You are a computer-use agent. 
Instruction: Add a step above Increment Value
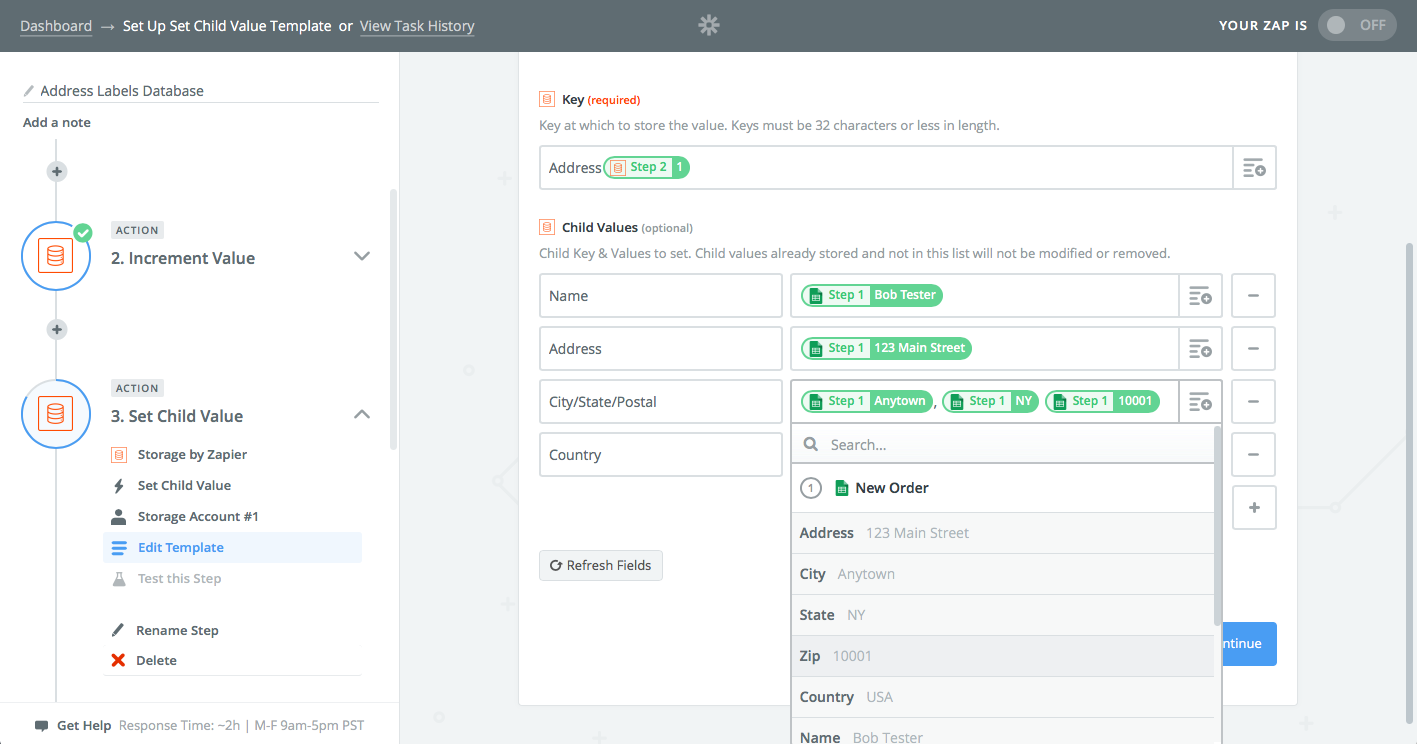57,171
